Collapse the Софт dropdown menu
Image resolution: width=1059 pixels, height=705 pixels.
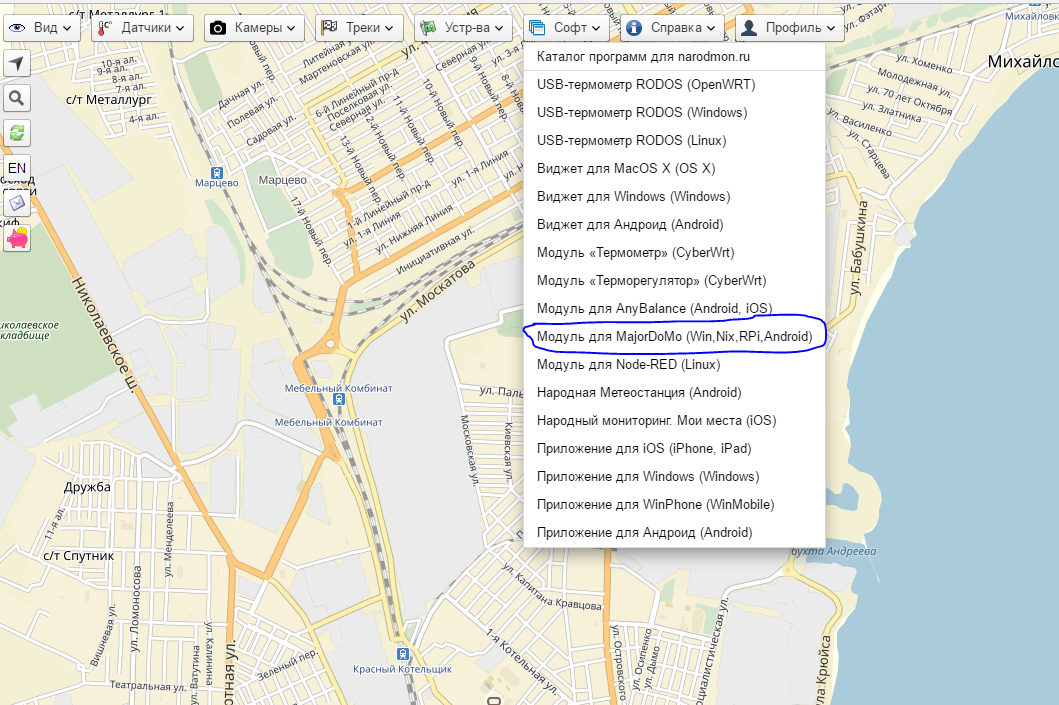pyautogui.click(x=566, y=28)
